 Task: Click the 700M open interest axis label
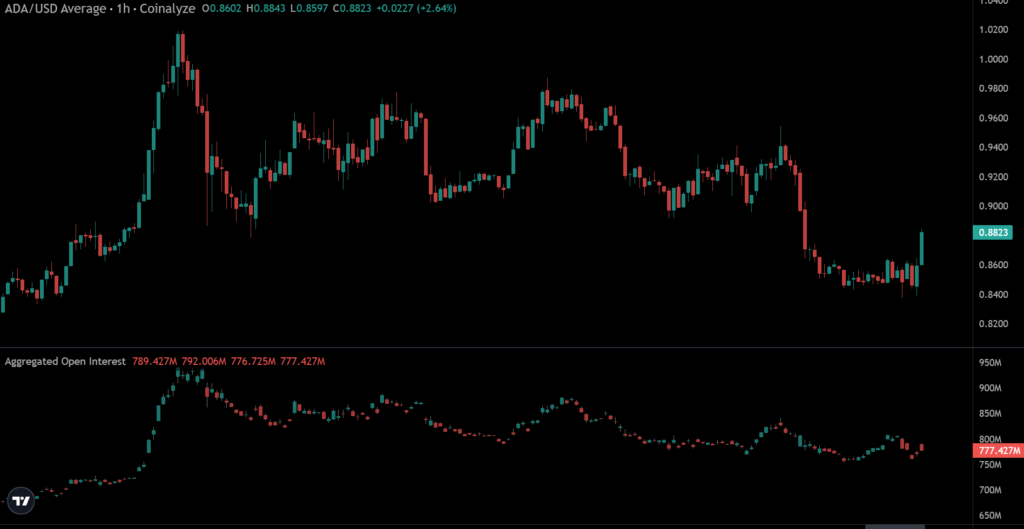coord(989,490)
